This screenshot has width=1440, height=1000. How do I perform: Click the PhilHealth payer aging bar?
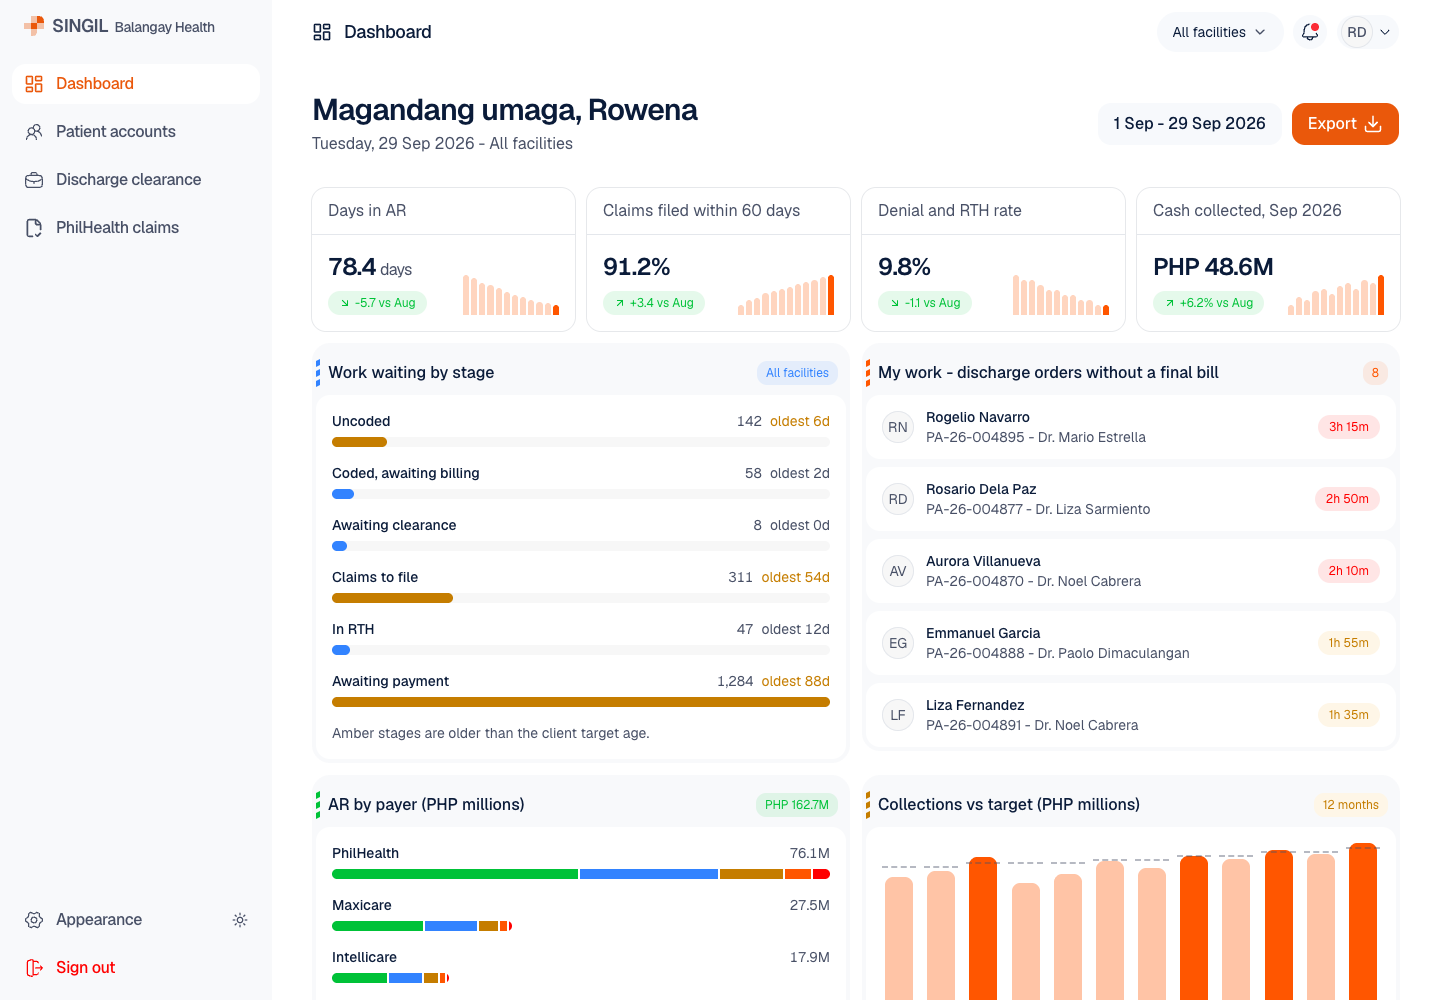581,874
